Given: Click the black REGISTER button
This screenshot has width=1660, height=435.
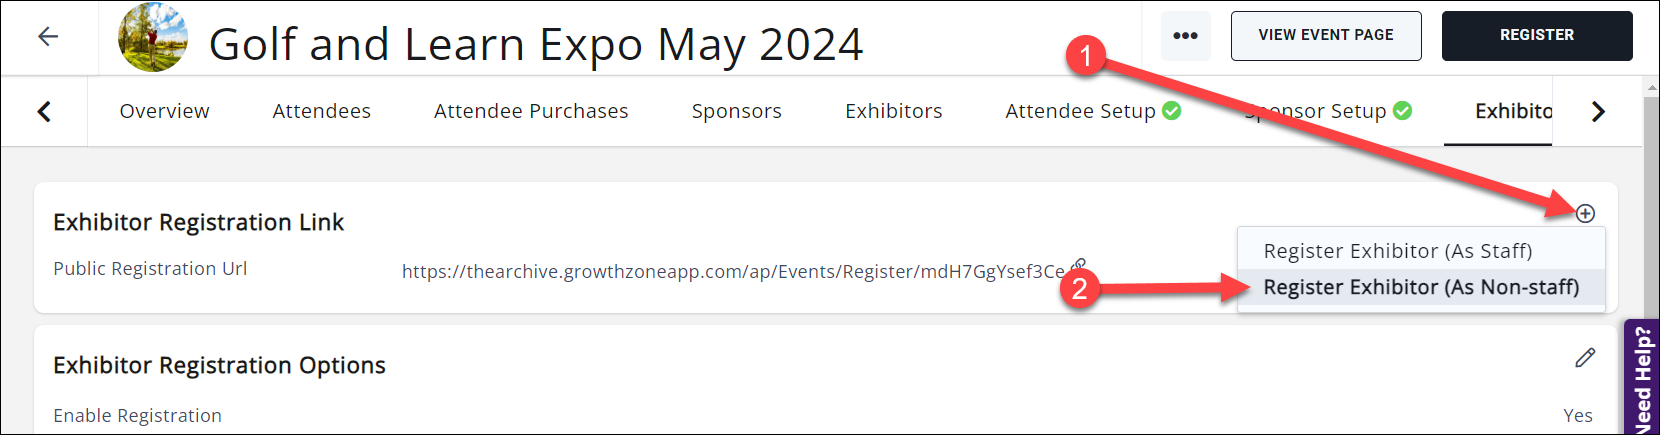Looking at the screenshot, I should (x=1536, y=36).
